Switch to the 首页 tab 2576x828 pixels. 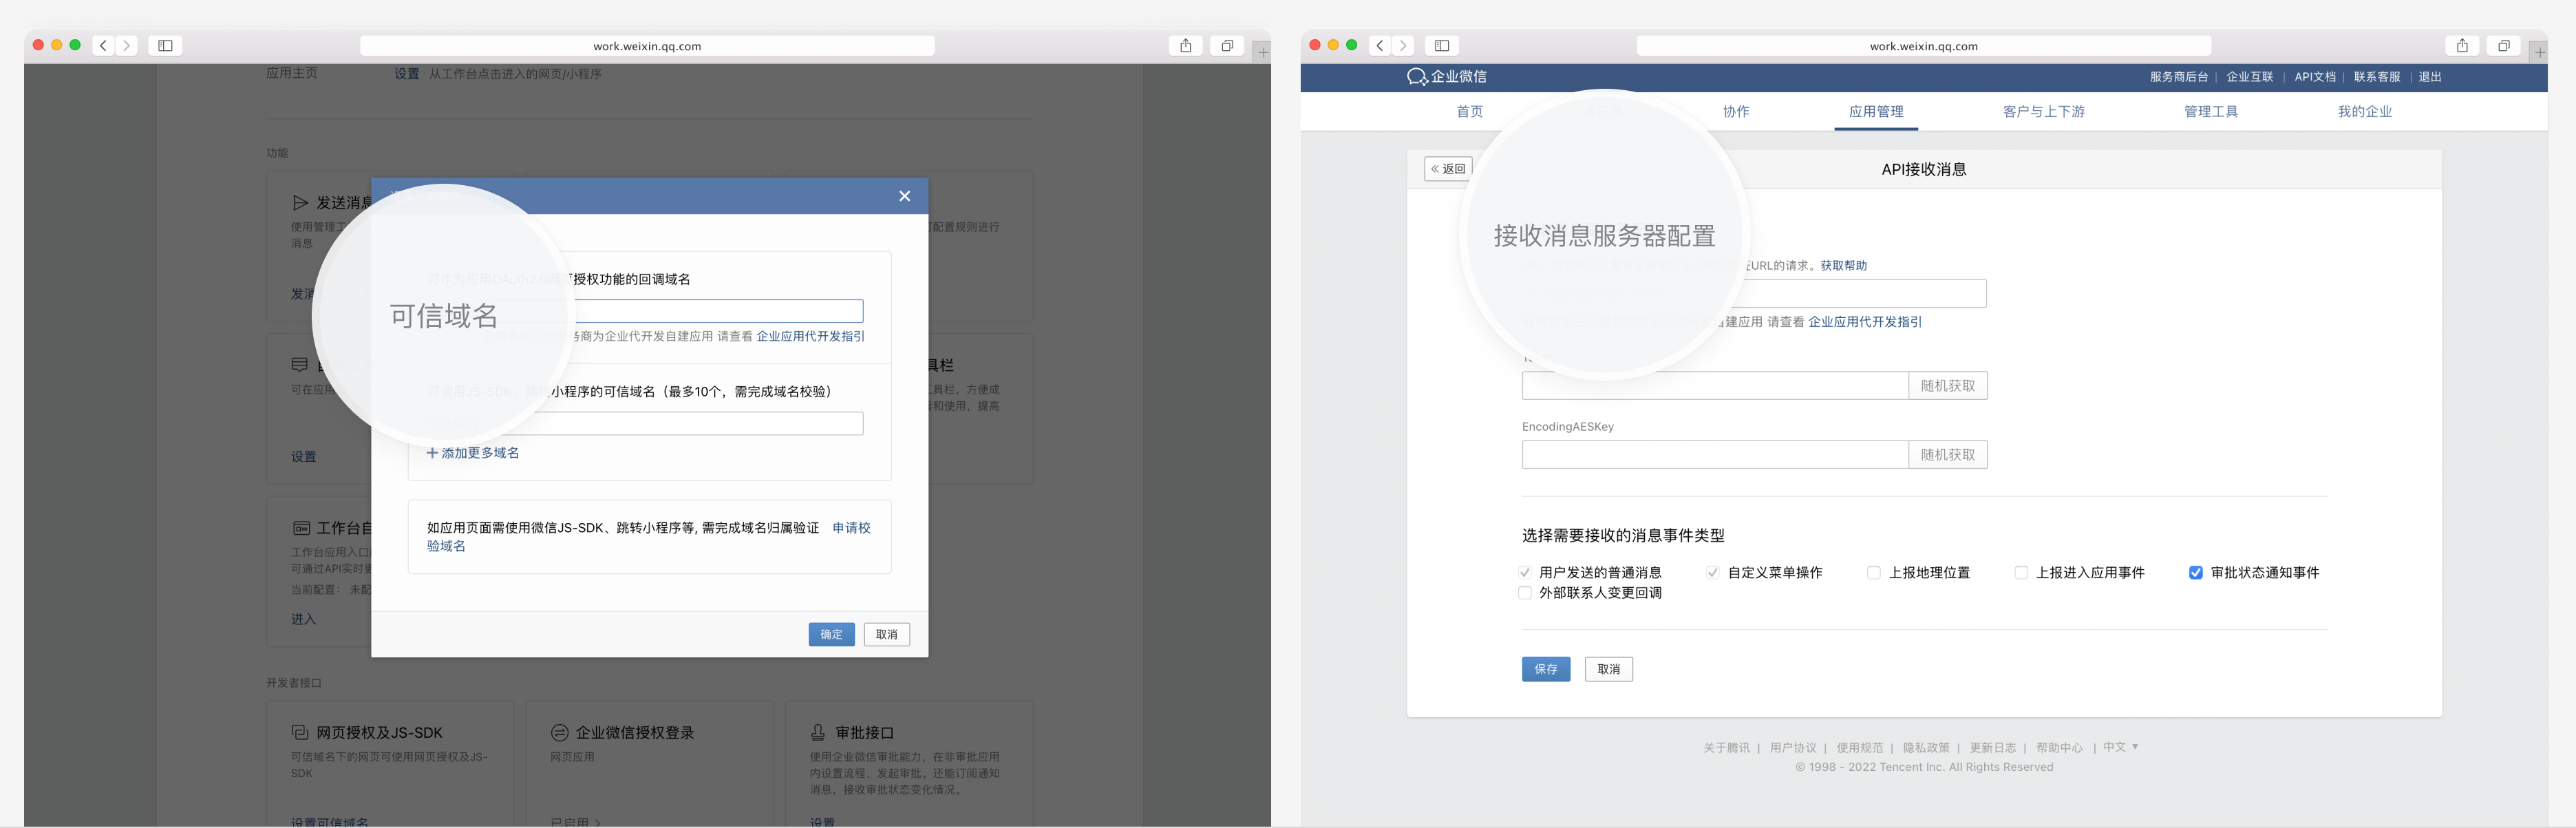1470,112
